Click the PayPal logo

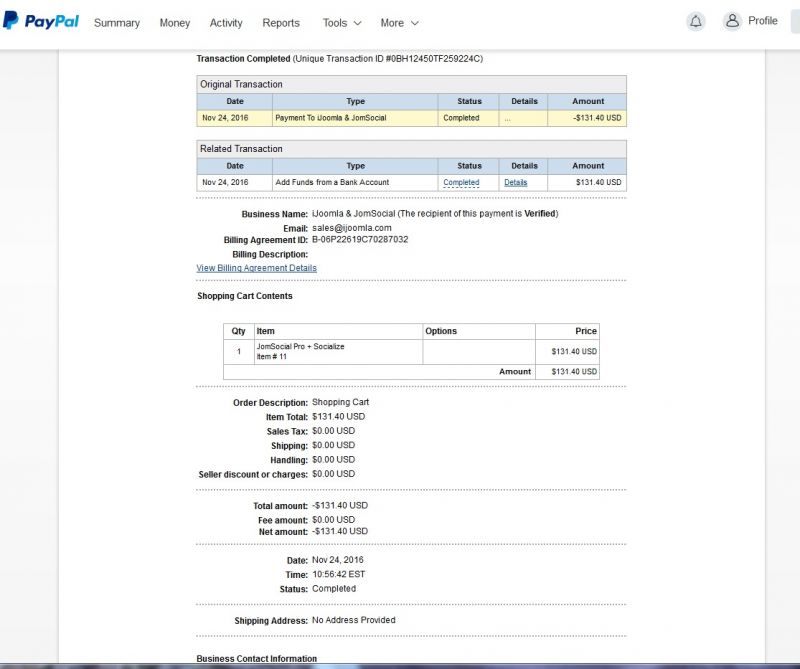pyautogui.click(x=41, y=21)
